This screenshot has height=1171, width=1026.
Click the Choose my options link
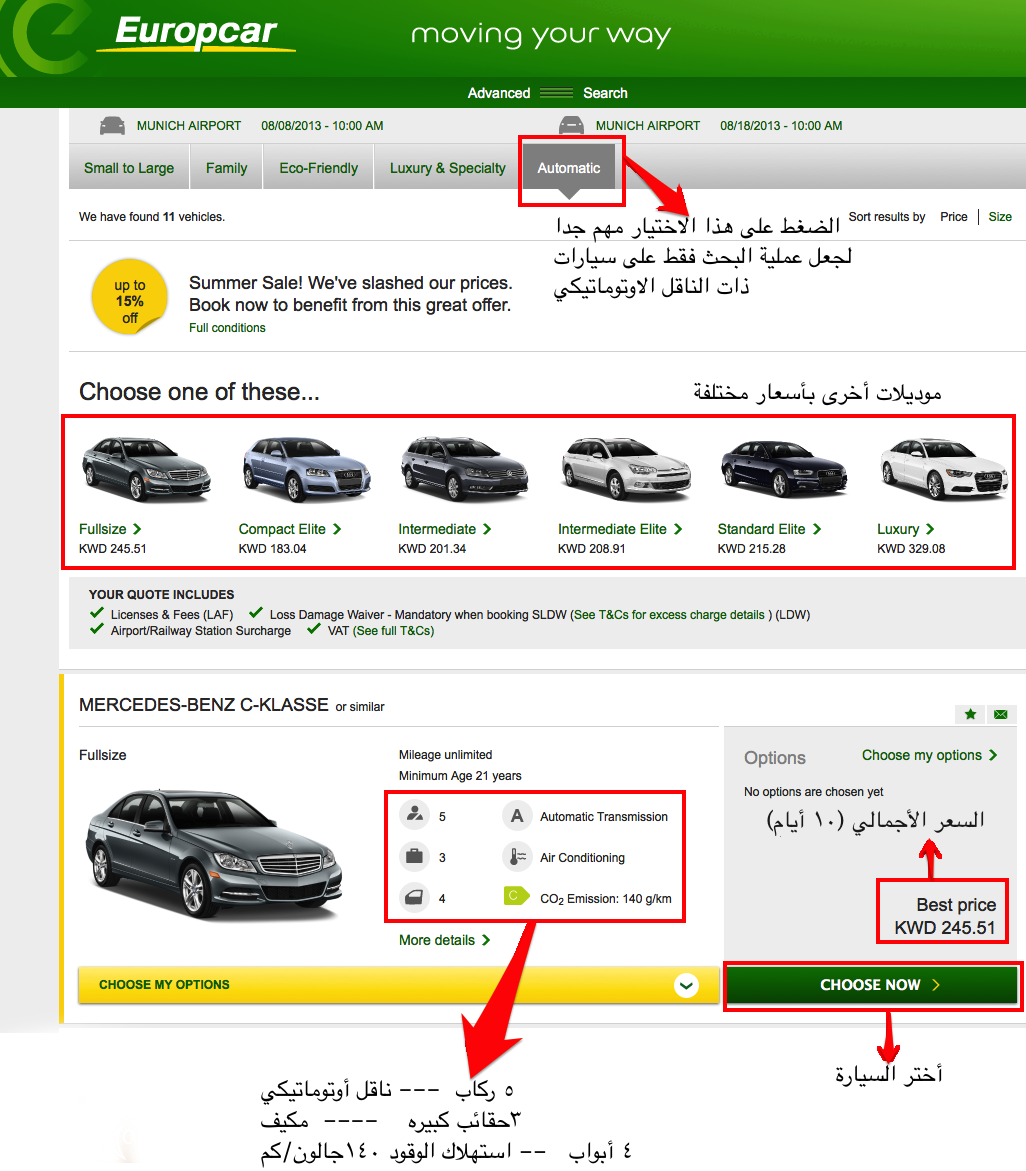[930, 755]
